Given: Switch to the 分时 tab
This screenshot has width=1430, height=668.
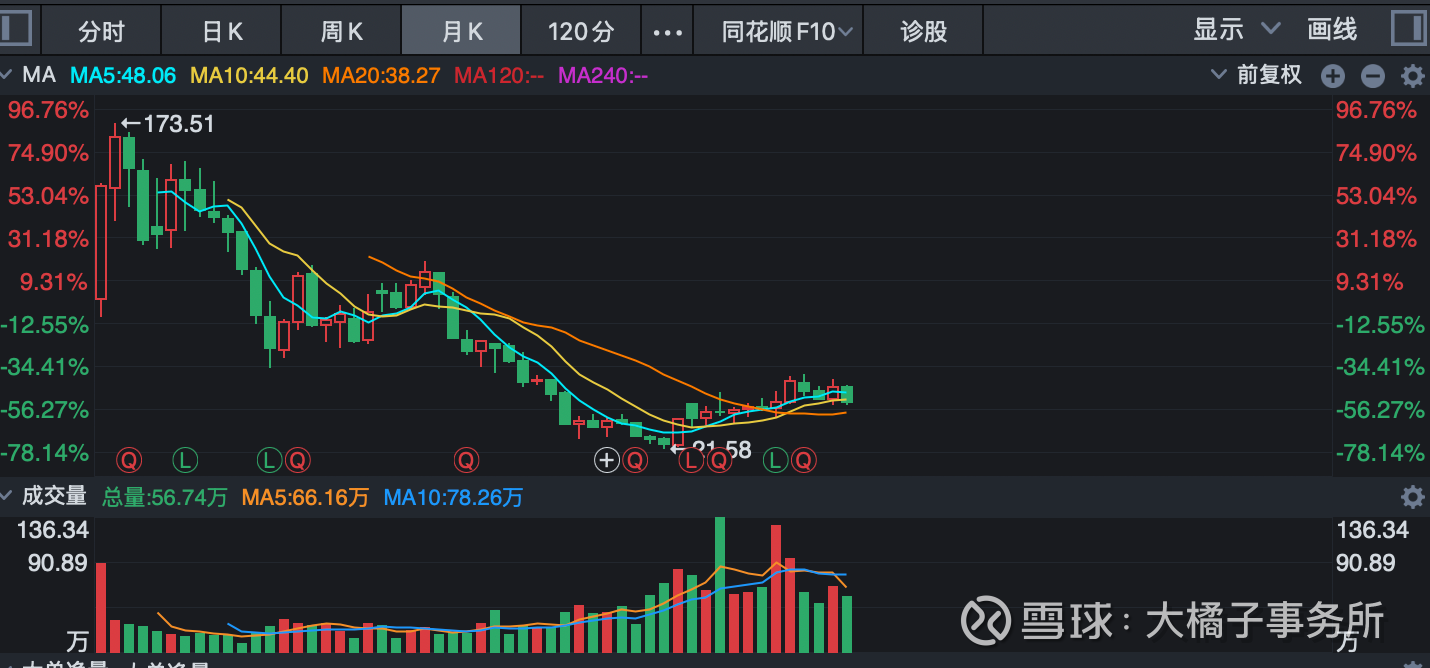Looking at the screenshot, I should tap(101, 31).
